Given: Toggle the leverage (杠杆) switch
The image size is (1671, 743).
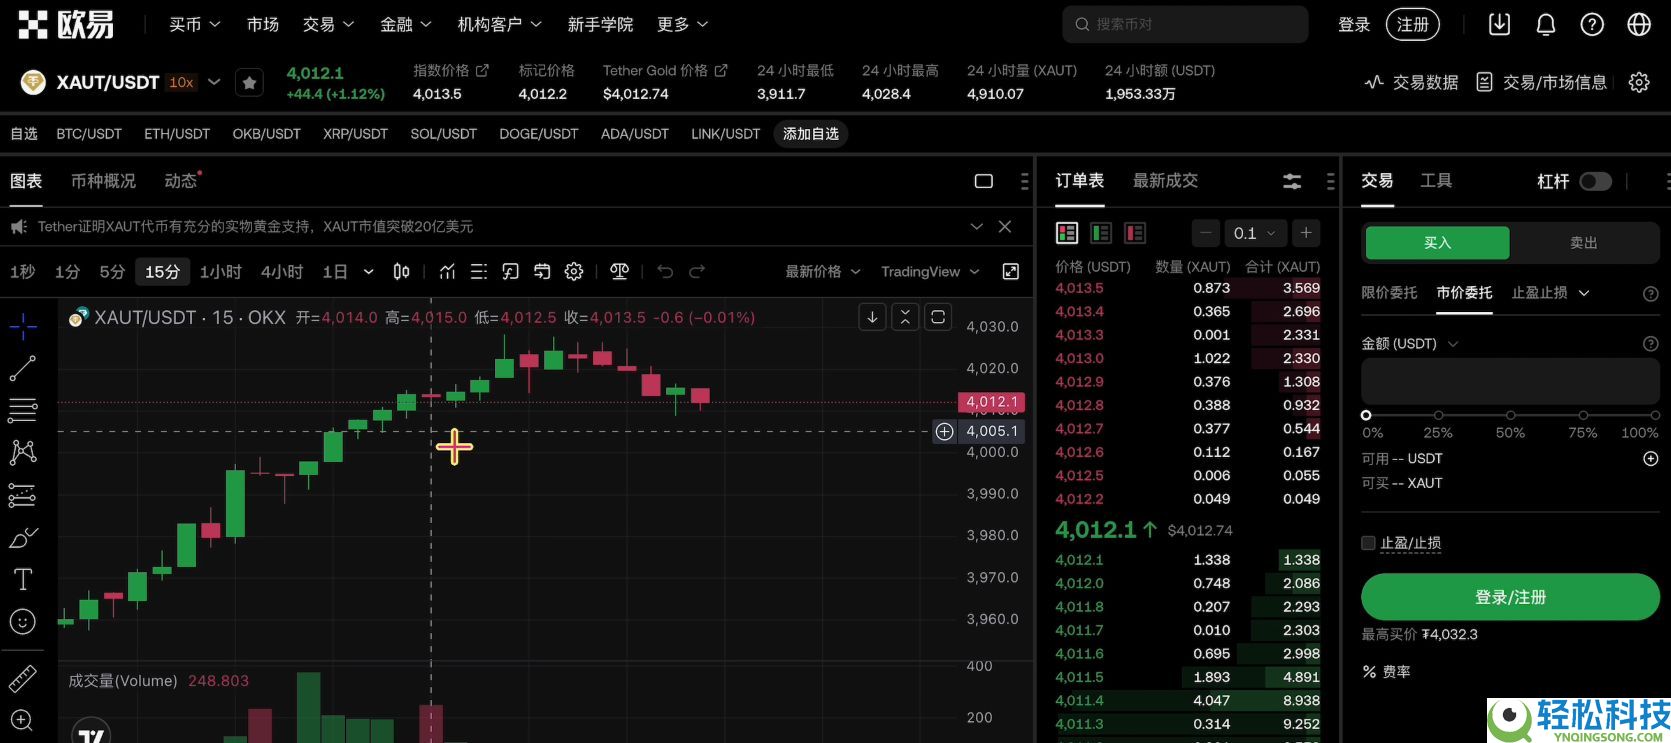Looking at the screenshot, I should [1595, 181].
